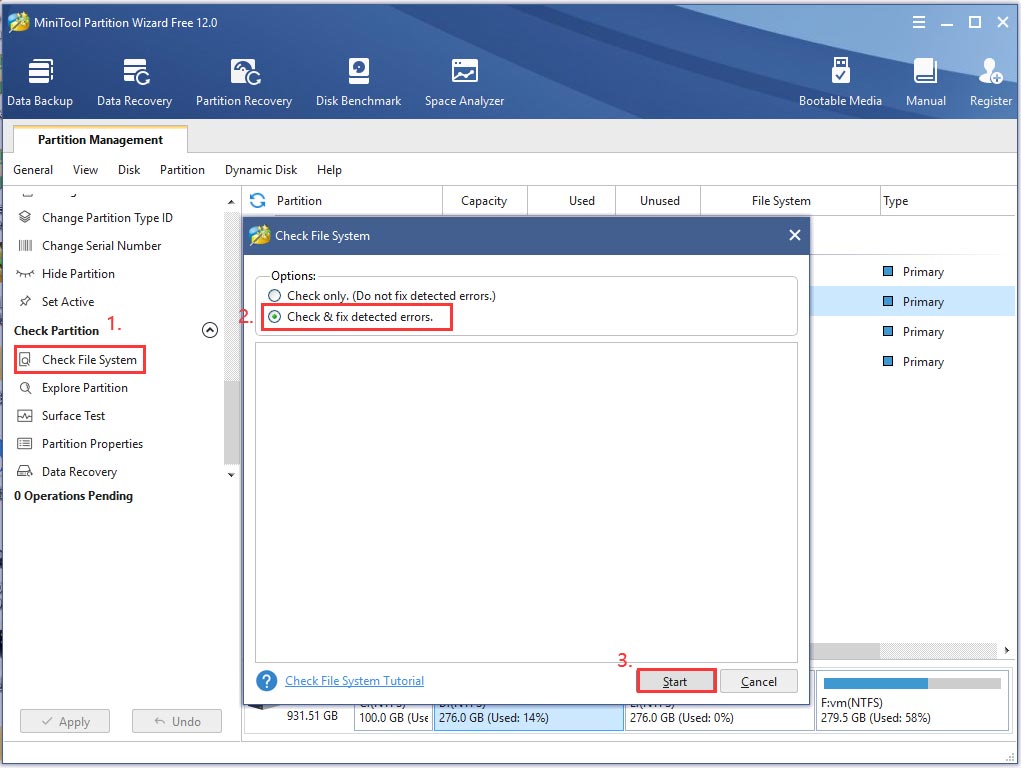Viewport: 1021px width, 769px height.
Task: Open the Manual
Action: [x=925, y=82]
